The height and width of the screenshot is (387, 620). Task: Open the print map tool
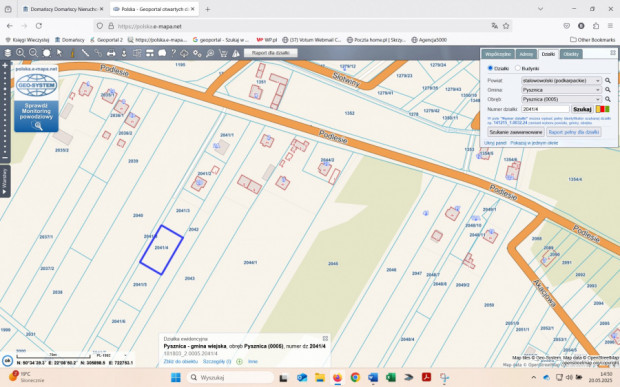coord(111,53)
